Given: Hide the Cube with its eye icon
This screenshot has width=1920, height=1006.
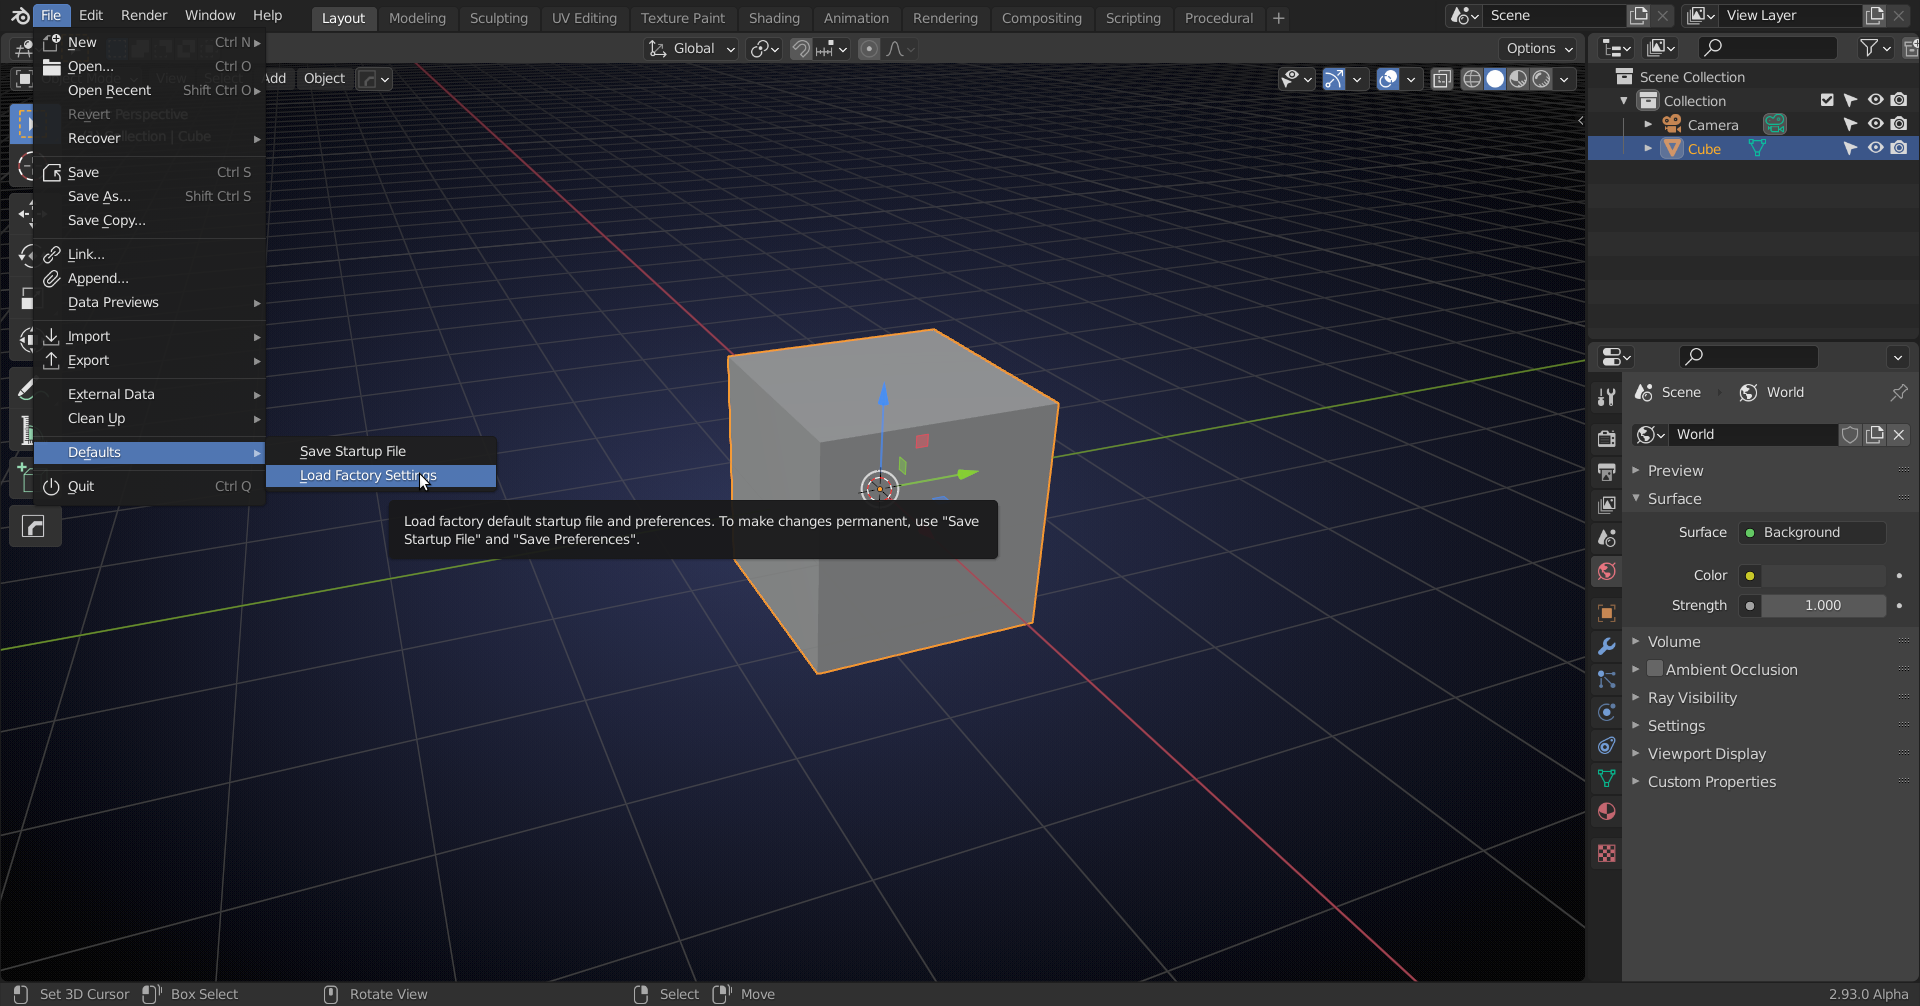Looking at the screenshot, I should pyautogui.click(x=1875, y=148).
